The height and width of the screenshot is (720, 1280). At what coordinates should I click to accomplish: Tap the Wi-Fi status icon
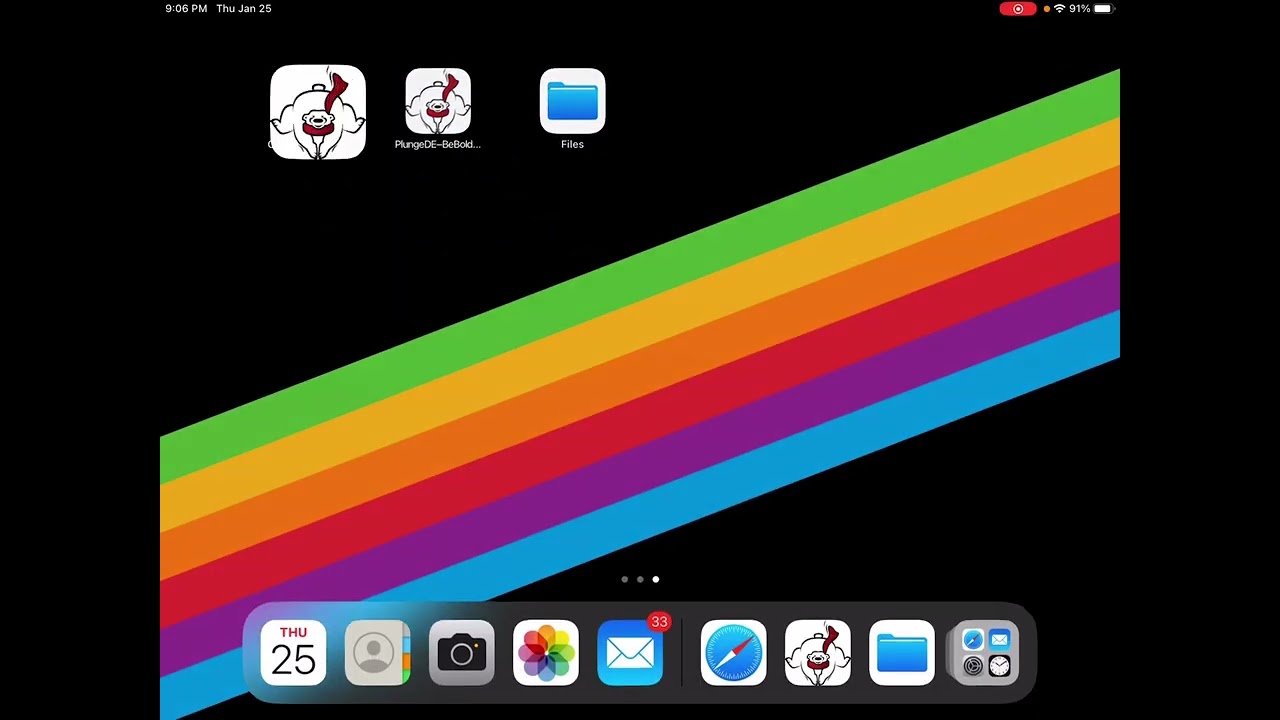point(1059,9)
